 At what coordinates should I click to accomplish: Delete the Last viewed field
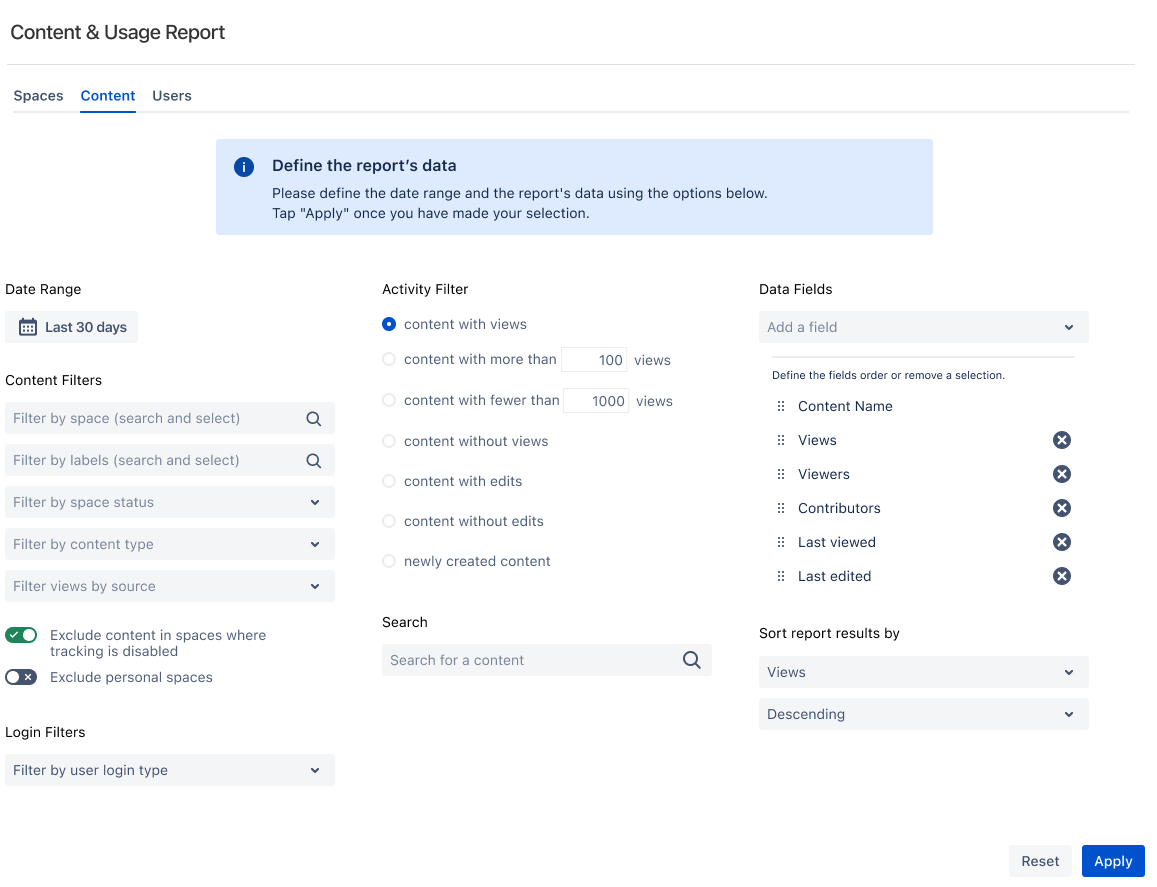point(1062,542)
